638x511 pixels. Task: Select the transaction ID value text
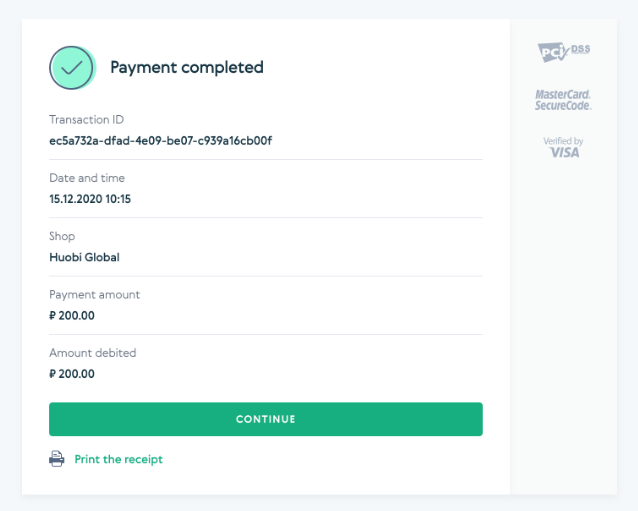coord(161,141)
